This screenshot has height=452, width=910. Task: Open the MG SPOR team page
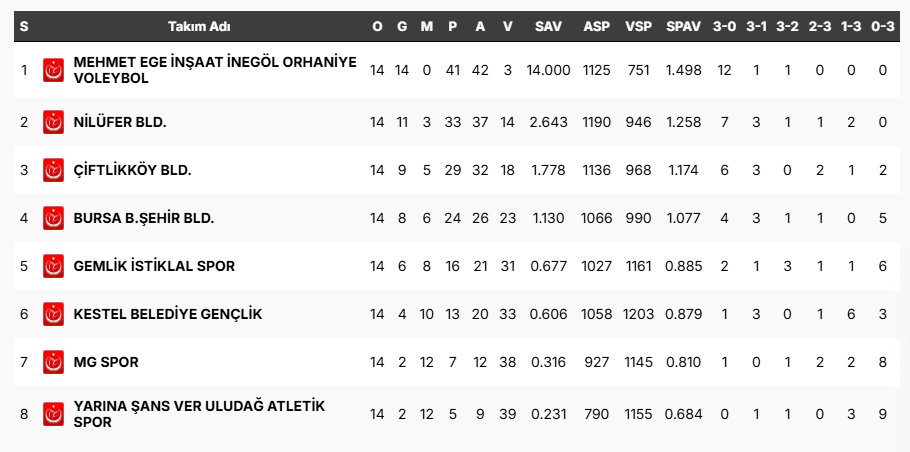[x=106, y=362]
